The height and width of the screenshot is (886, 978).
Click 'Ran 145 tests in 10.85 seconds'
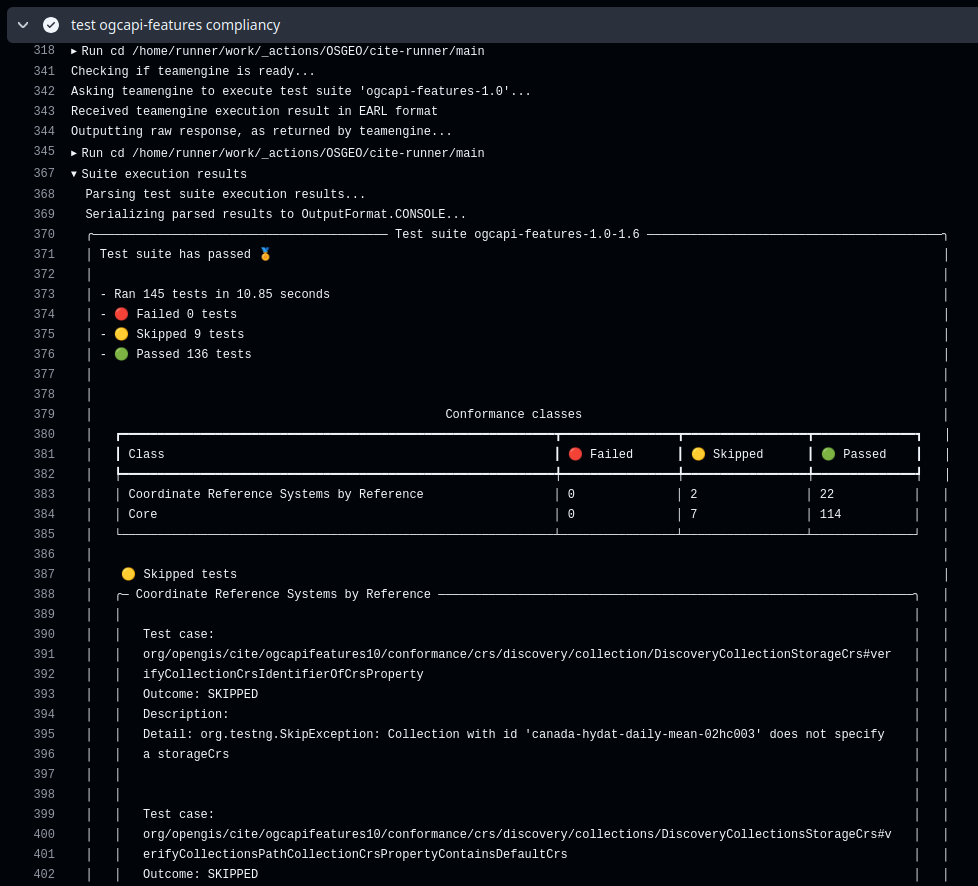pyautogui.click(x=222, y=294)
